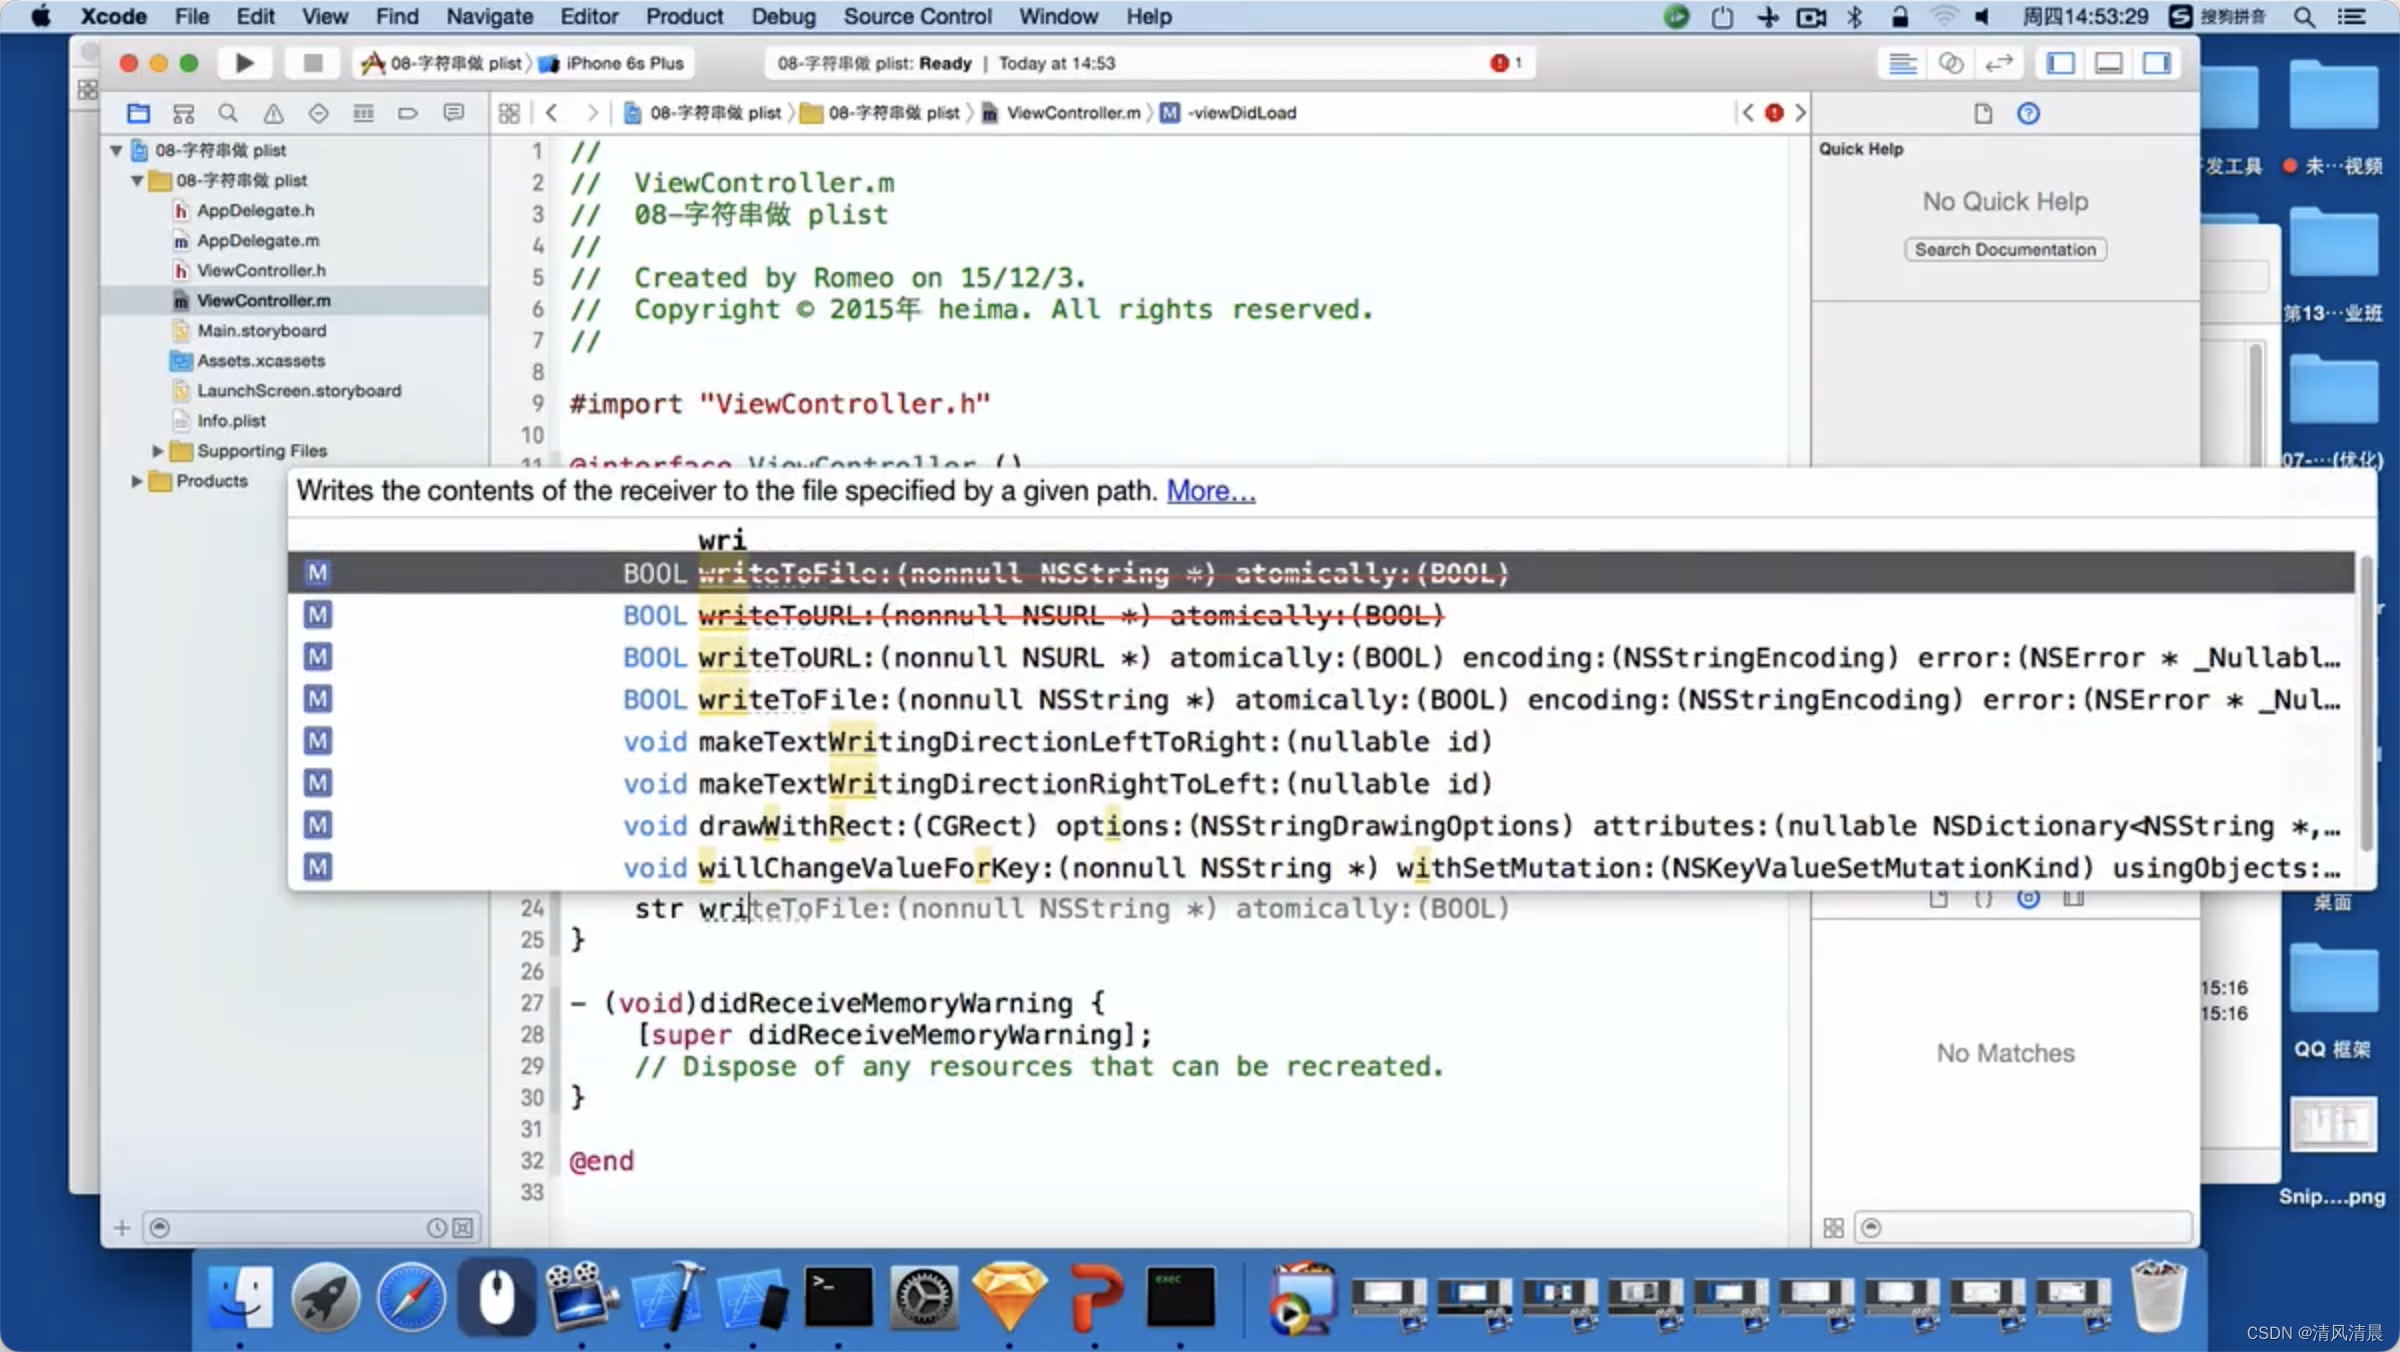Open the Symbol navigator icon
Viewport: 2400px width, 1352px height.
pos(183,113)
